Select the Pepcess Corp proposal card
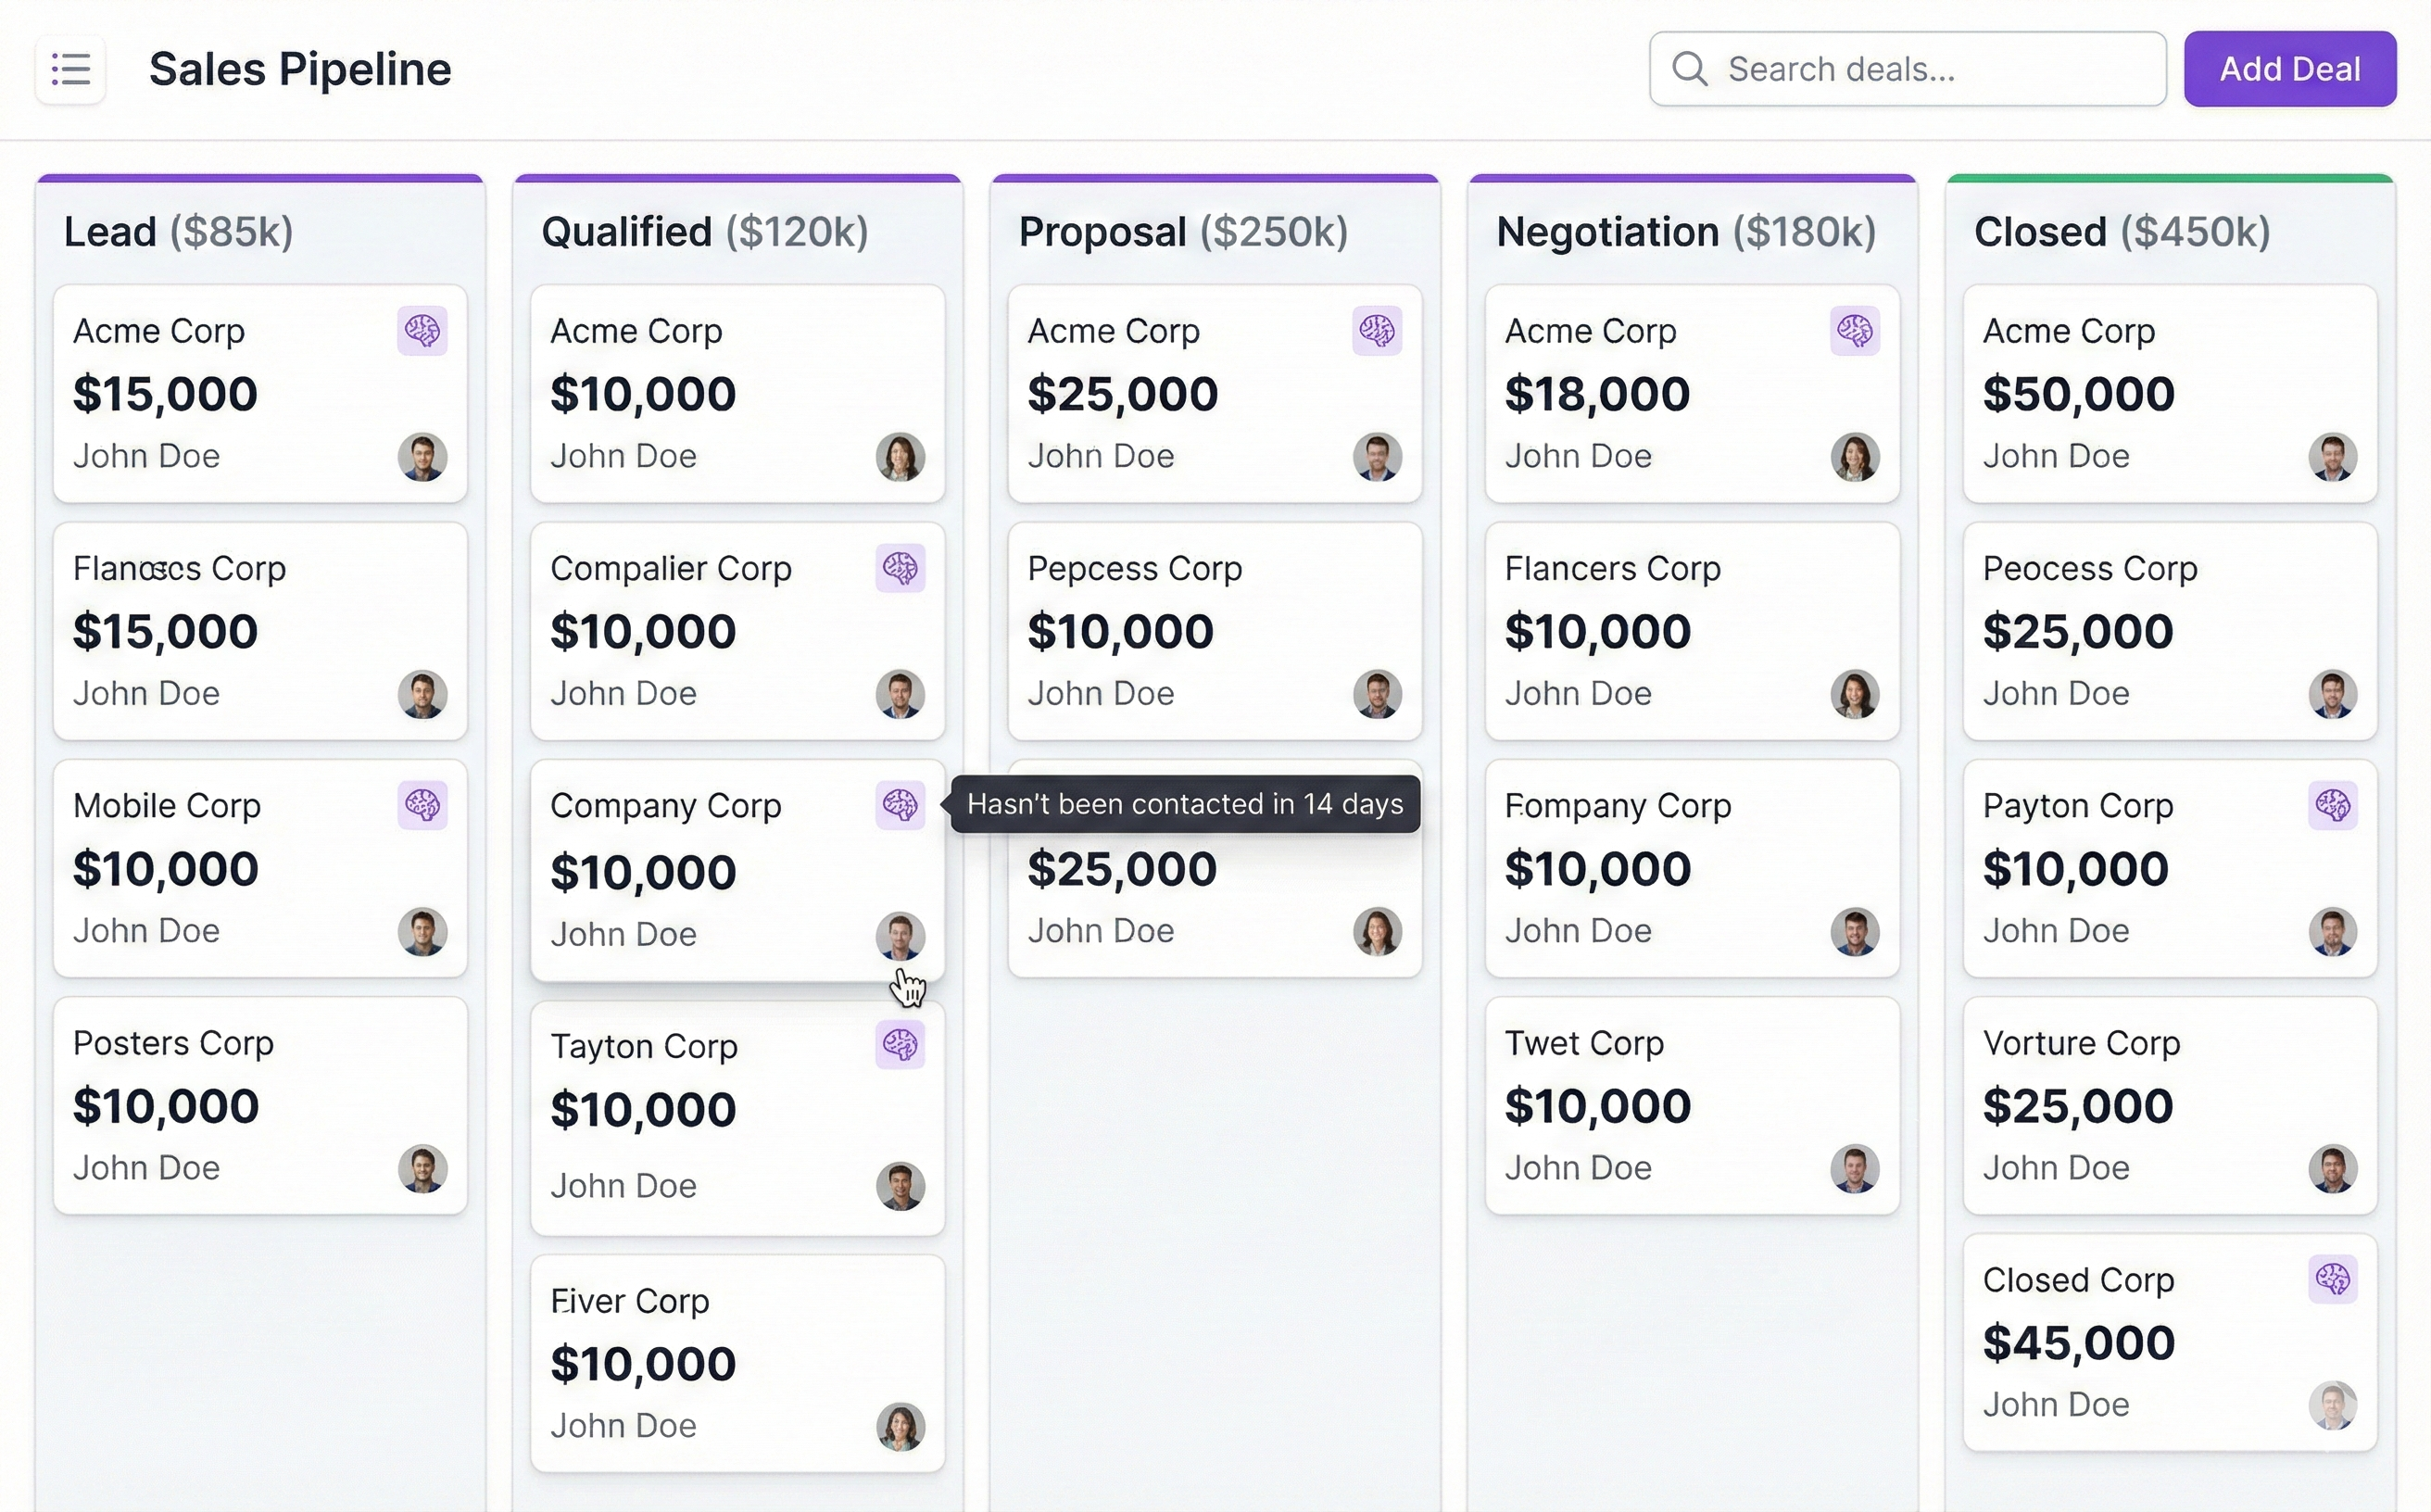The image size is (2431, 1512). [x=1214, y=630]
